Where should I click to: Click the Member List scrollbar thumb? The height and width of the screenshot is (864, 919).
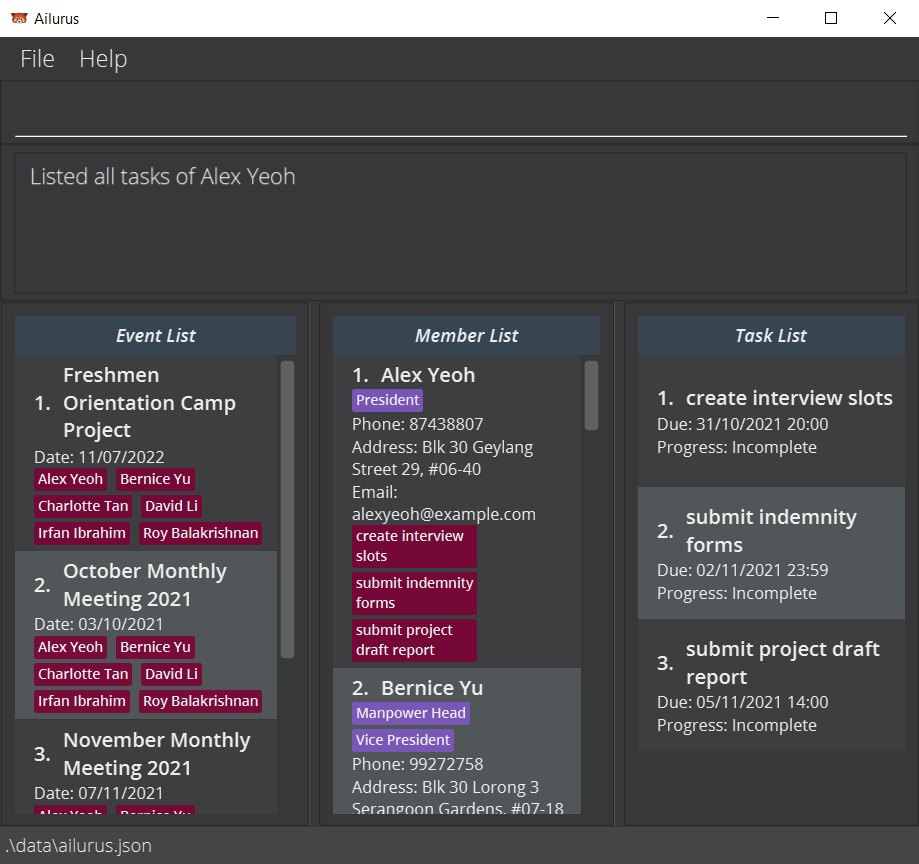tap(591, 395)
